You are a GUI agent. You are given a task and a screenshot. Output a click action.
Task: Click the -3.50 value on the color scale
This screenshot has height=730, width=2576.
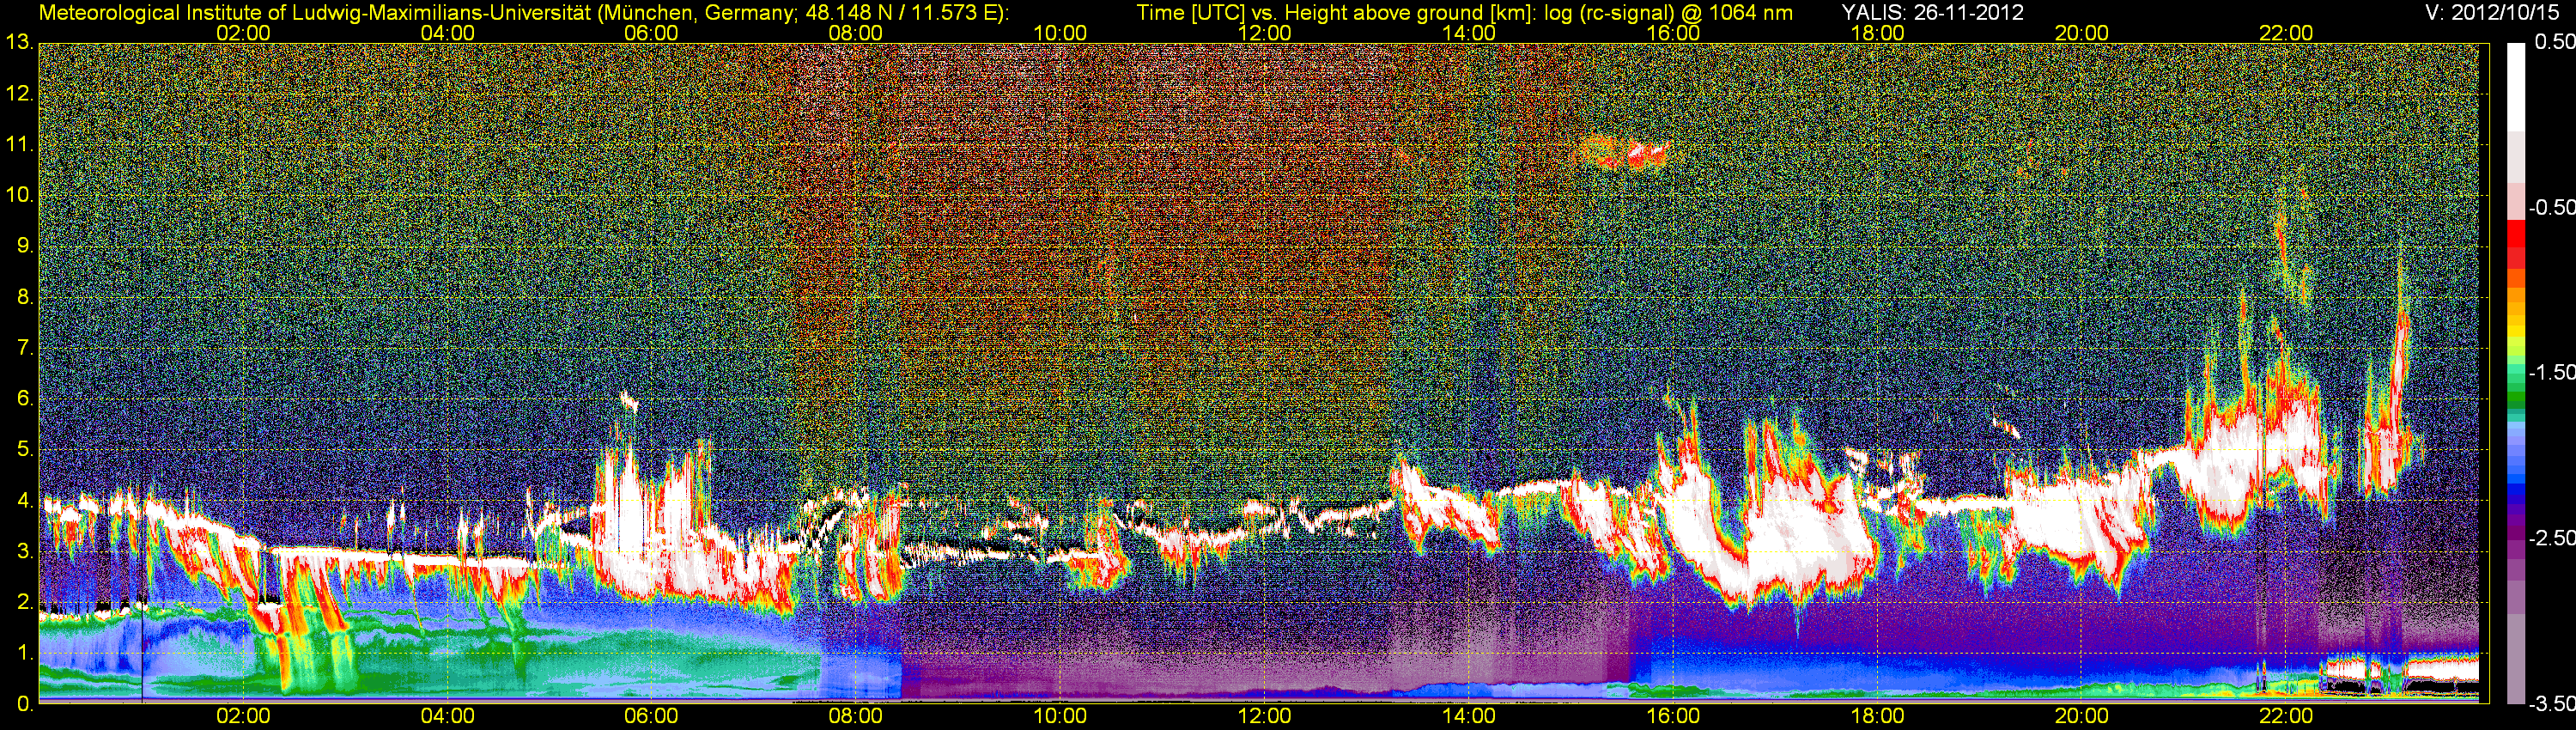click(2550, 704)
